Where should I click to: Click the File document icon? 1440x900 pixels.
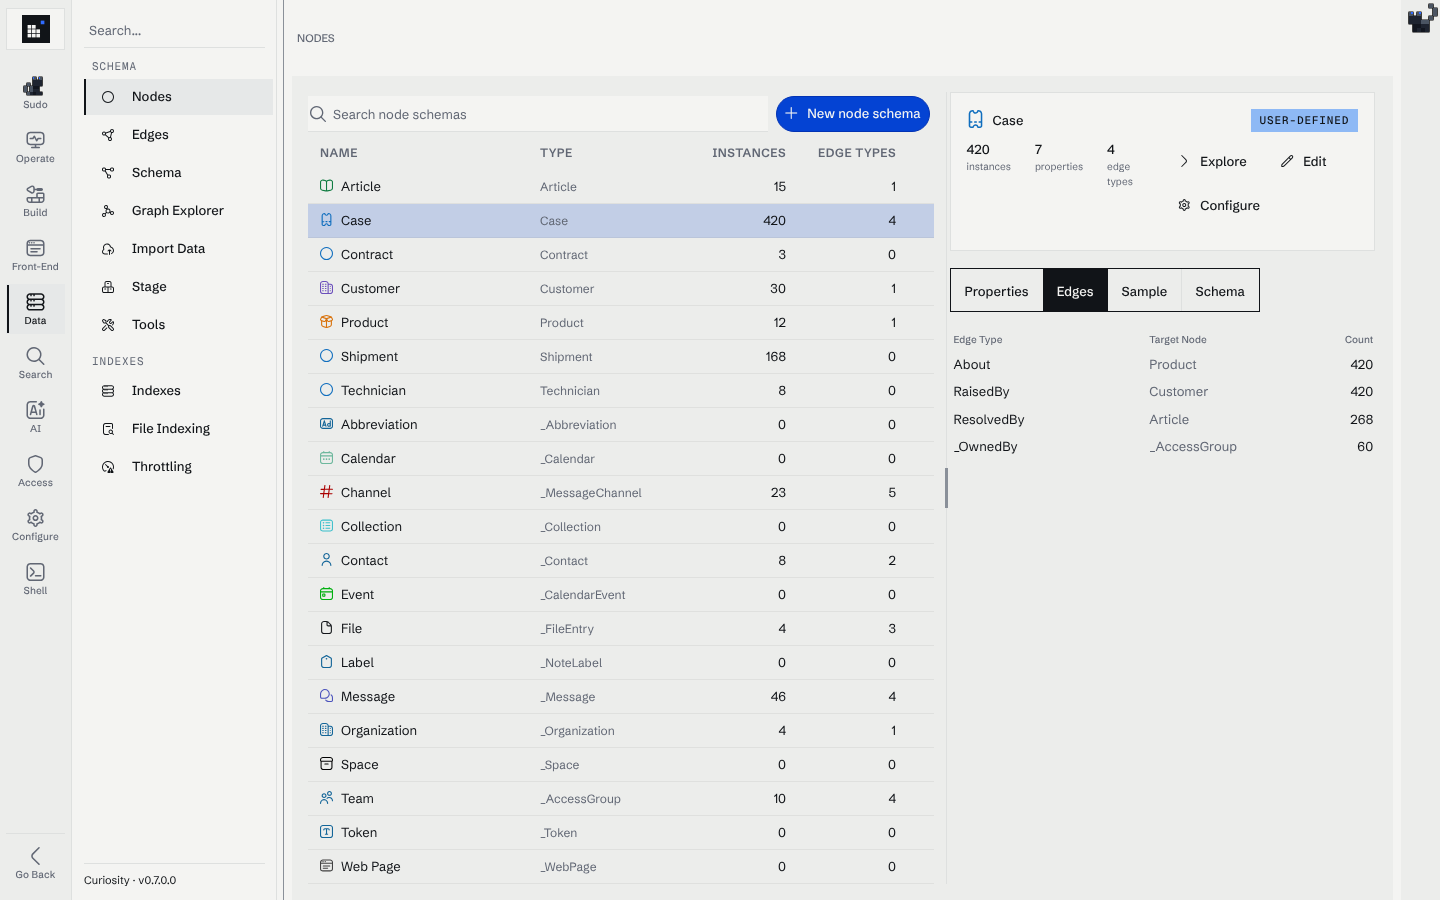click(x=326, y=628)
